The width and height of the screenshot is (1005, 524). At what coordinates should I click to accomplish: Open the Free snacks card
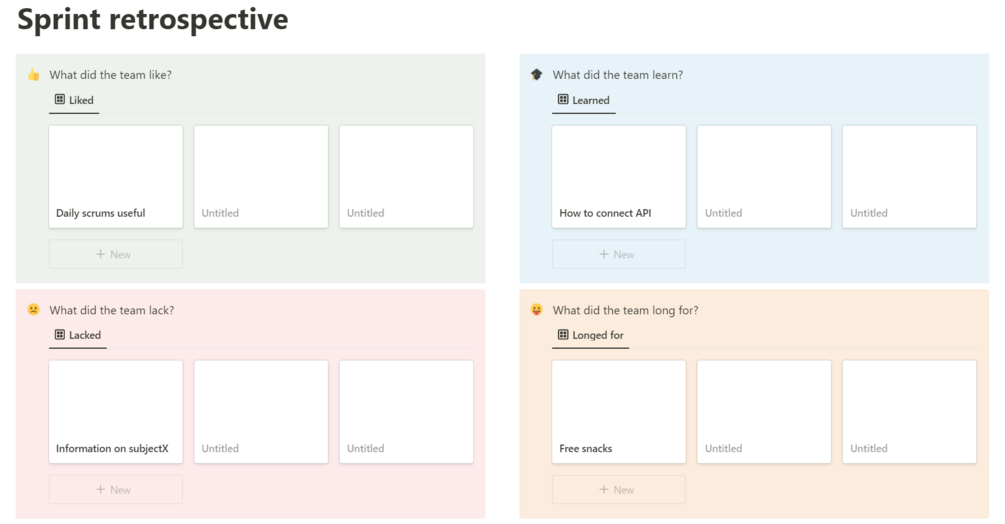(619, 412)
